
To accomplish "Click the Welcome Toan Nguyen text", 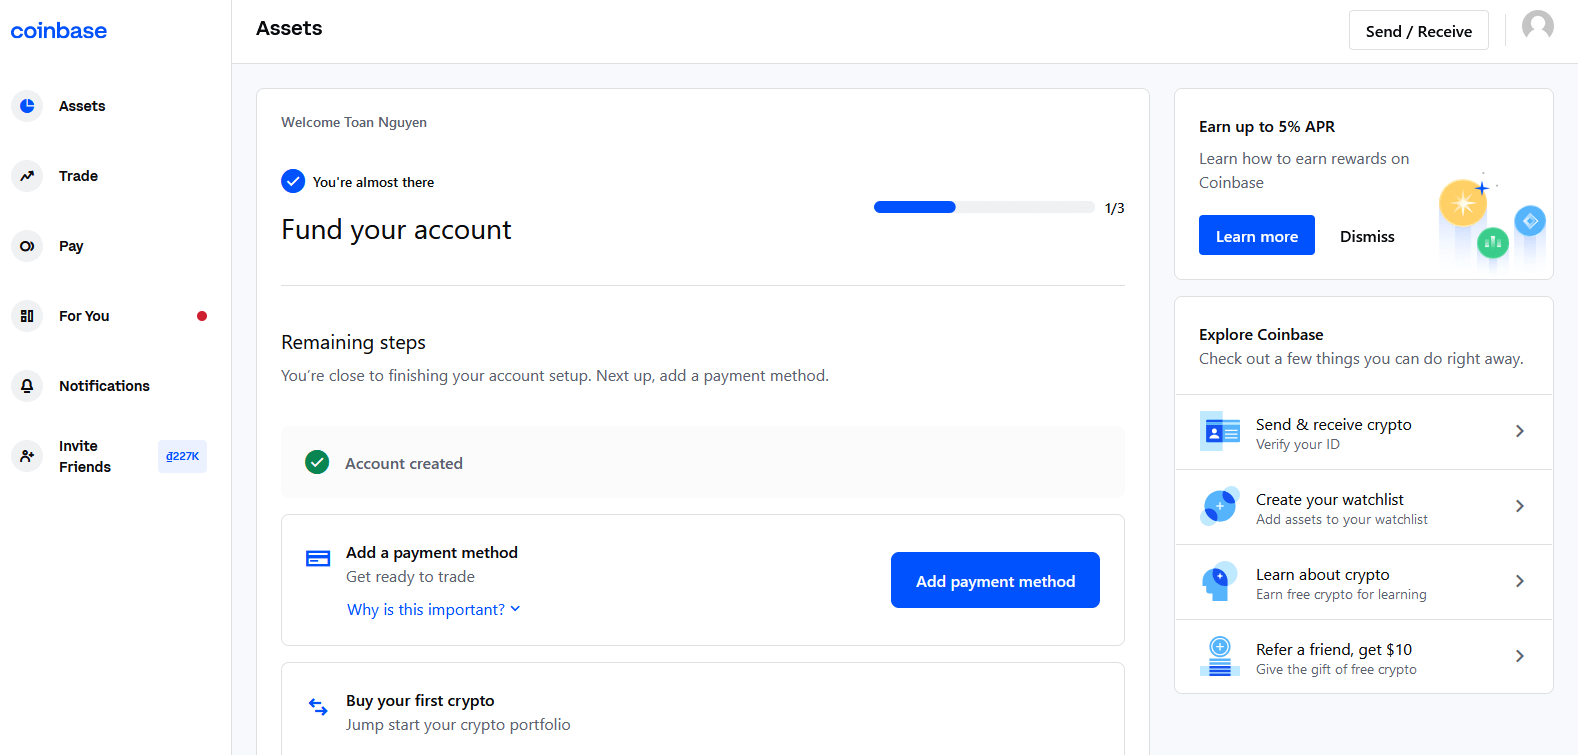I will [354, 122].
